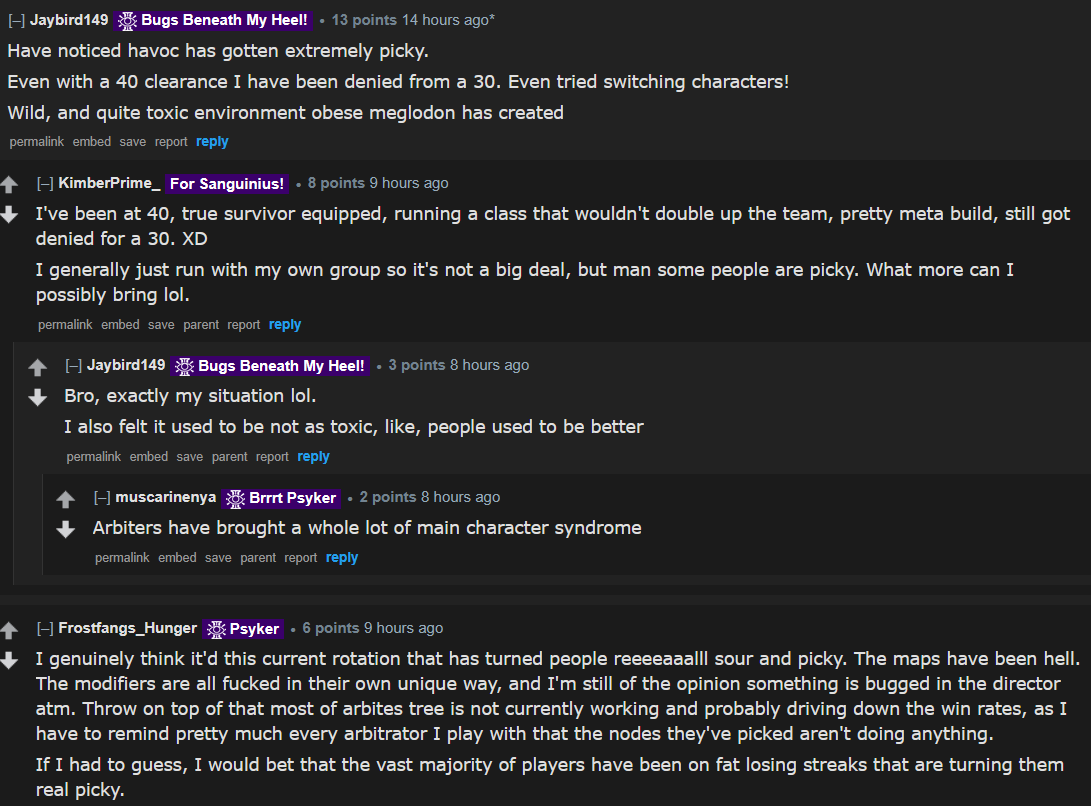Downvote KimberPrime_'s comment

(x=9, y=214)
